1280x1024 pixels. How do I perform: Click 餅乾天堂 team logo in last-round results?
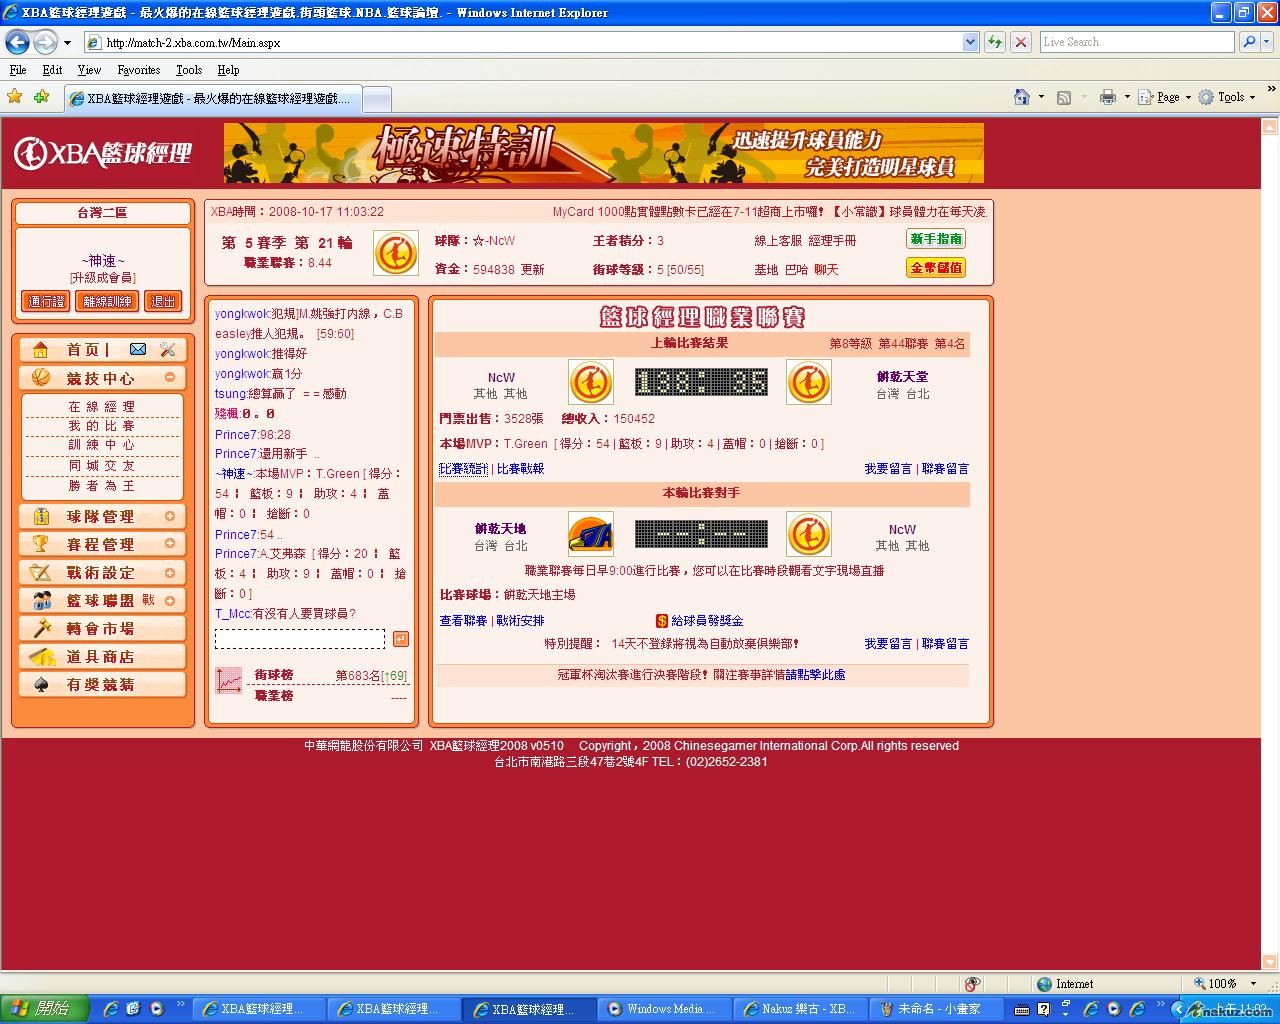pyautogui.click(x=808, y=382)
